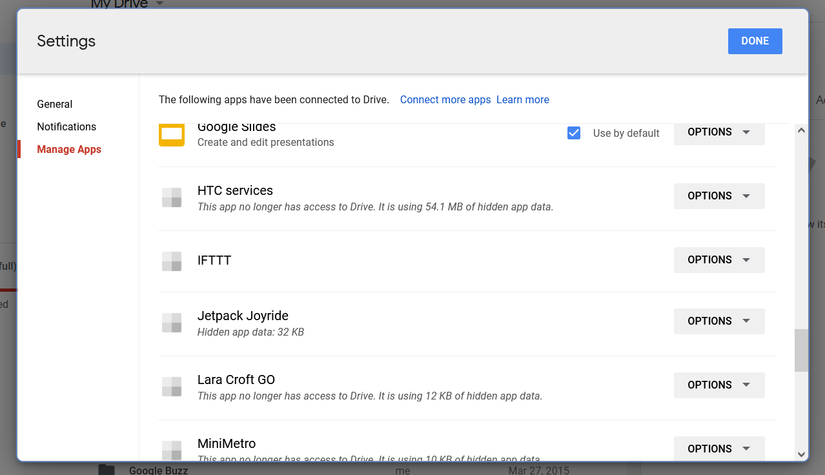Open the Learn more link
Screen dimensions: 825x475
[x=522, y=100]
